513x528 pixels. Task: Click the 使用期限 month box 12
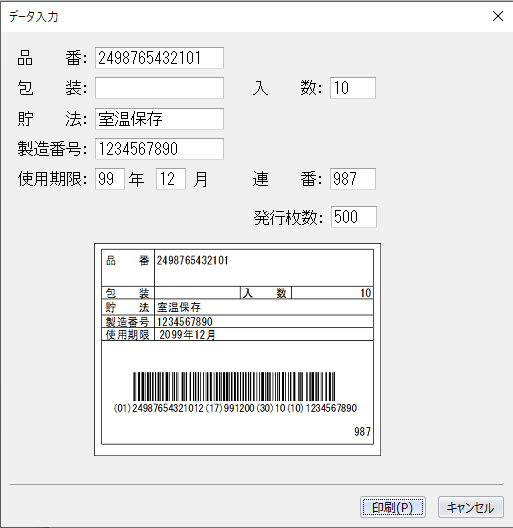171,179
